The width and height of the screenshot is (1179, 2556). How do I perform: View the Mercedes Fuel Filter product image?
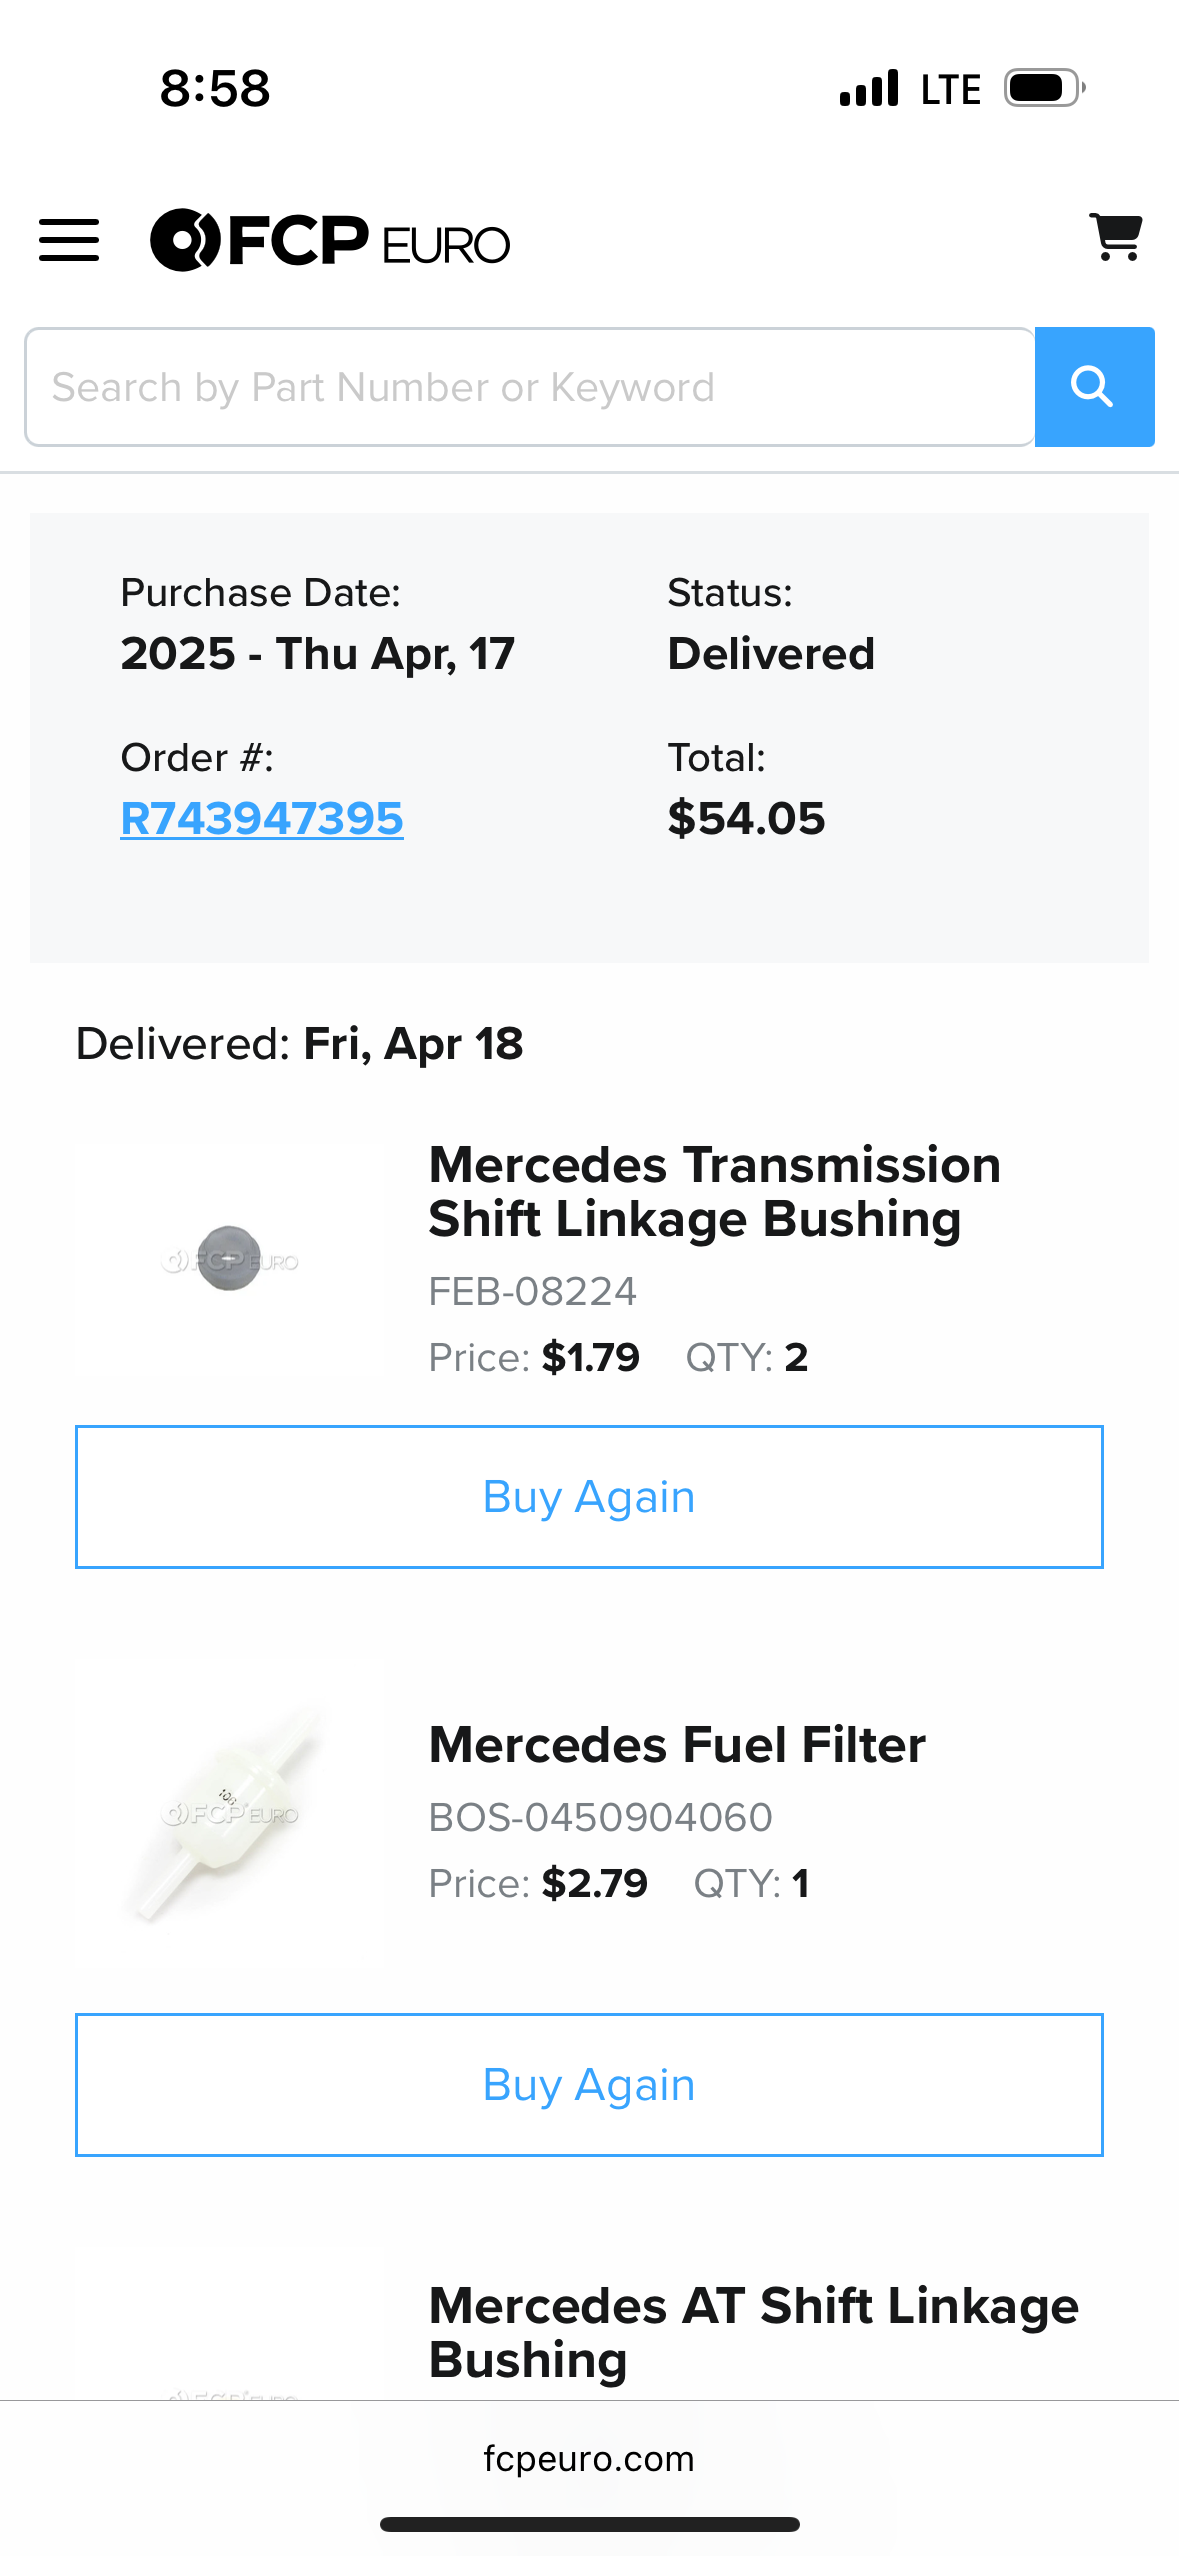point(230,1813)
